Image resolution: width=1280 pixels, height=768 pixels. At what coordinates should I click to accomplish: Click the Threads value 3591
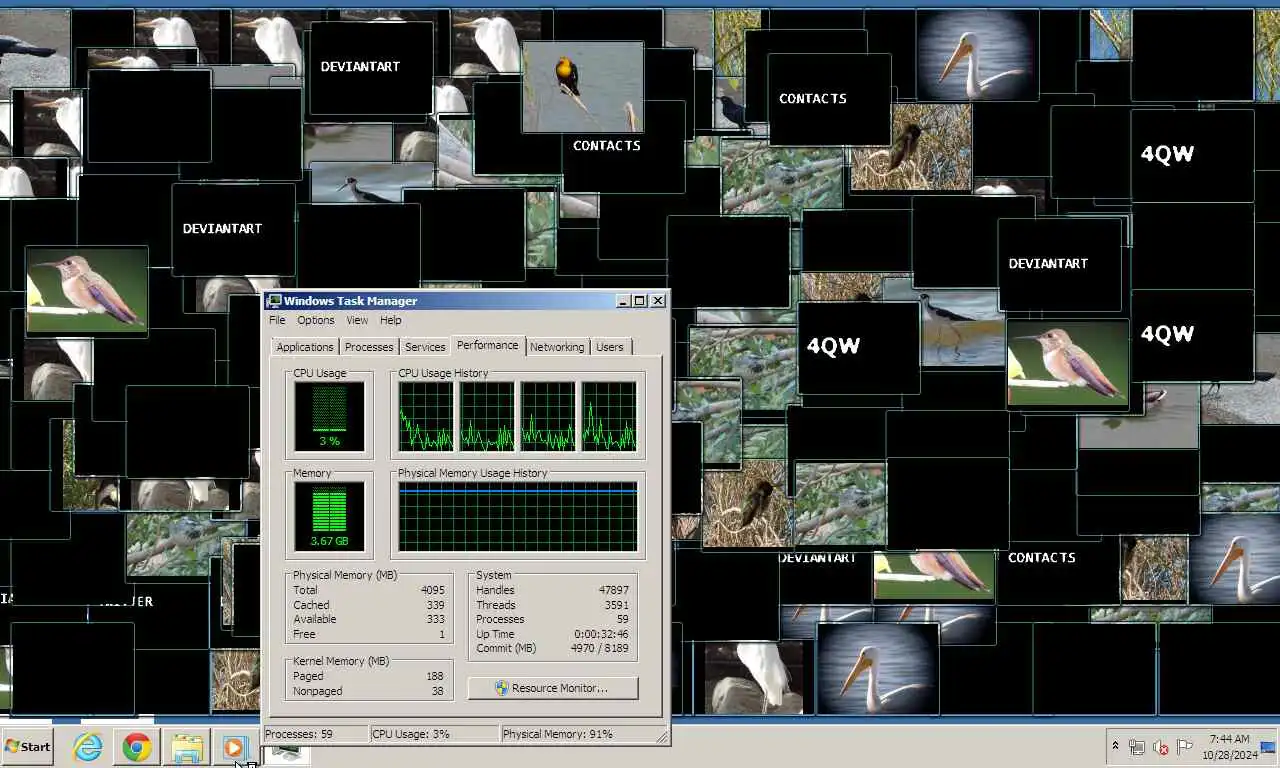pyautogui.click(x=617, y=605)
